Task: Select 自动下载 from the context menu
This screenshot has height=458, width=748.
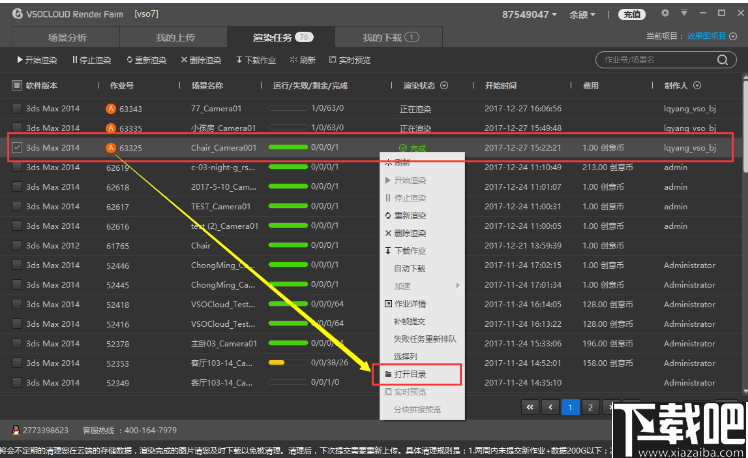Action: [x=422, y=269]
